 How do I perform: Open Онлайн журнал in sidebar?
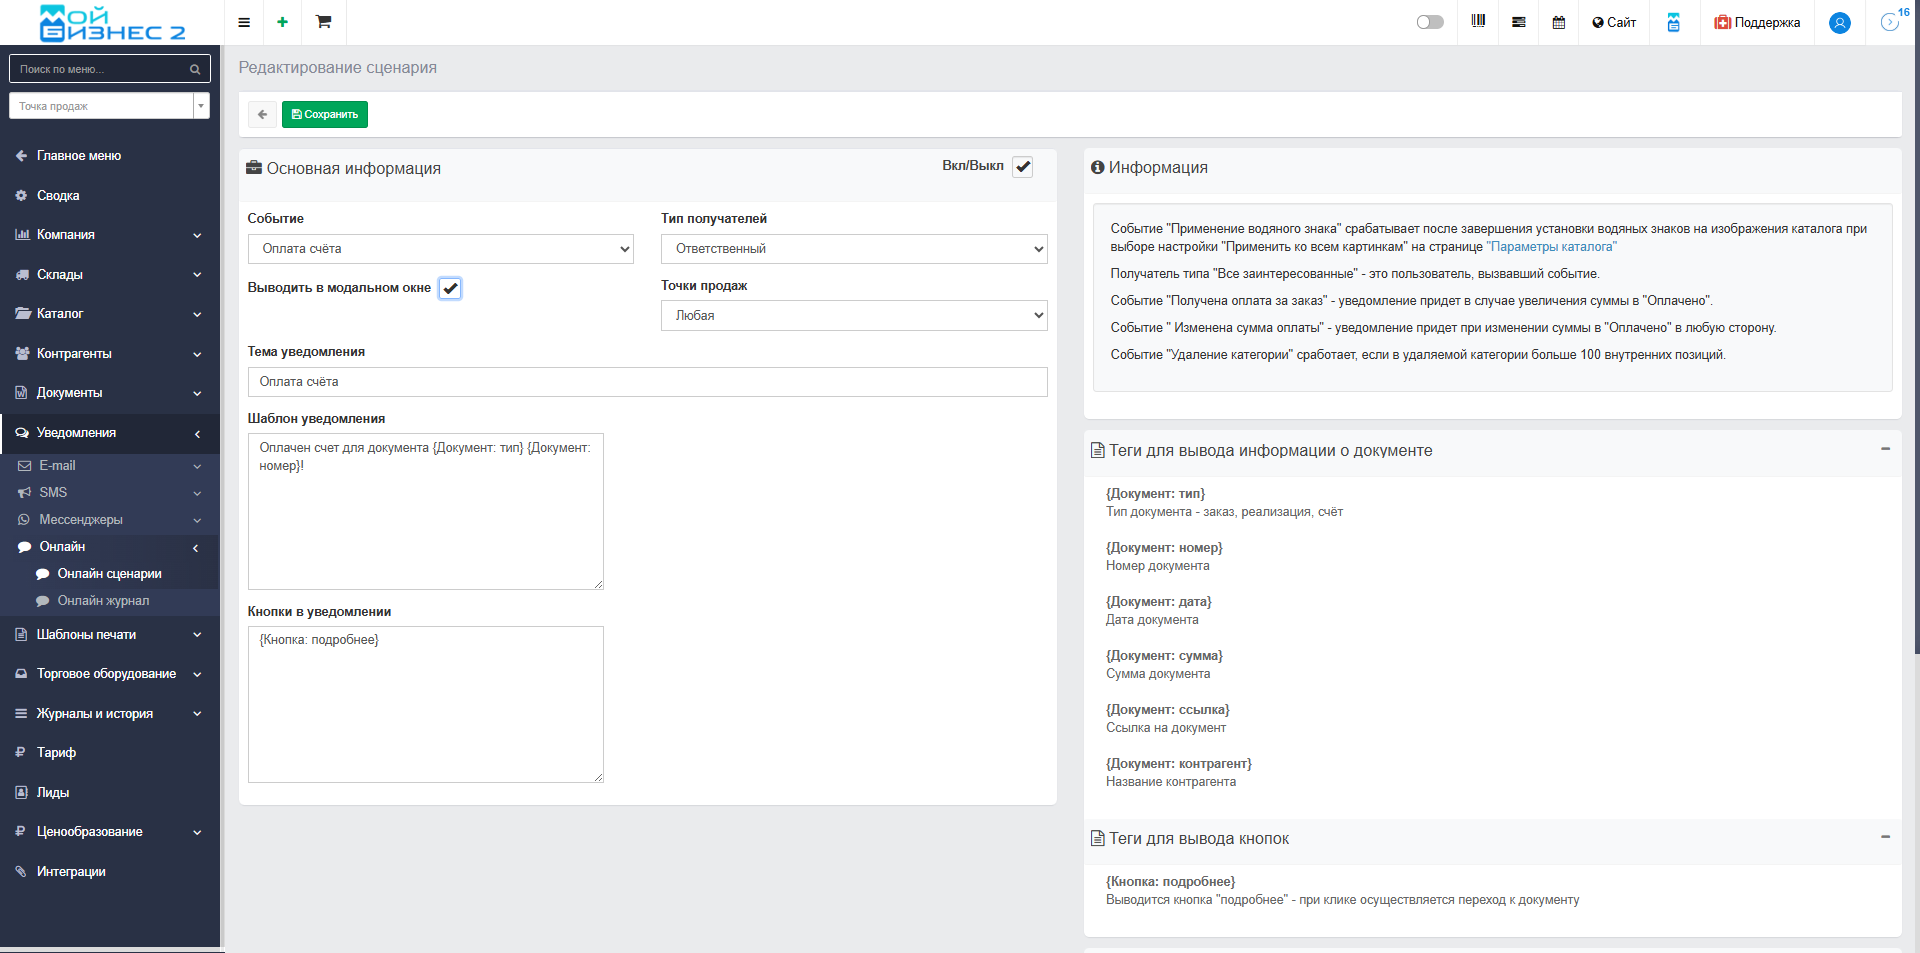pyautogui.click(x=103, y=601)
